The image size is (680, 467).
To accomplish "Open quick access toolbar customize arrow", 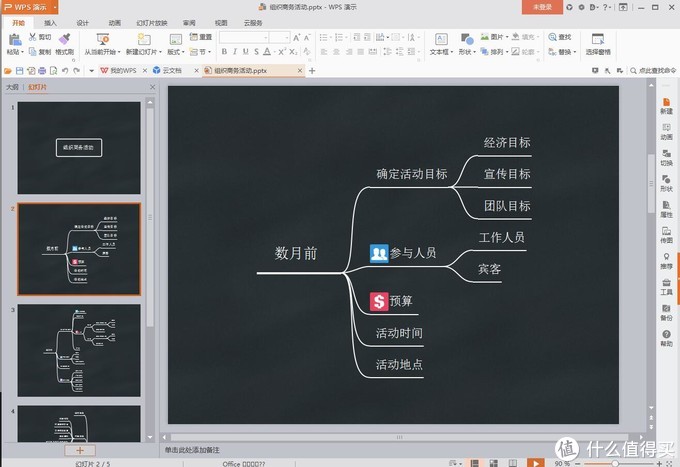I will click(x=92, y=71).
